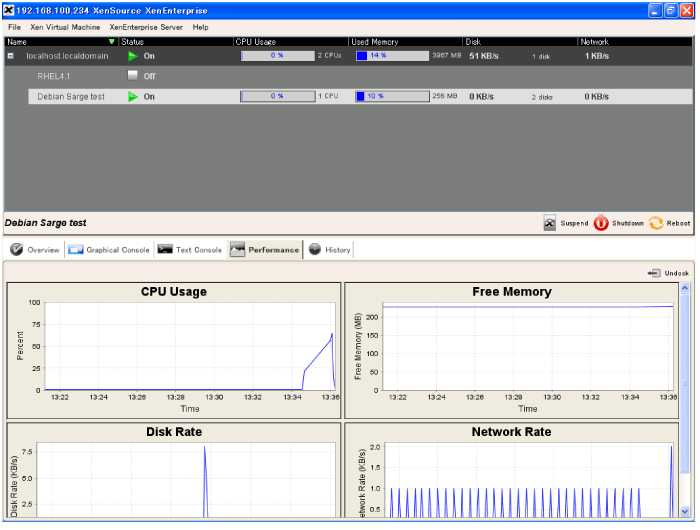Click the Network column header
The image size is (700, 530).
tap(635, 42)
